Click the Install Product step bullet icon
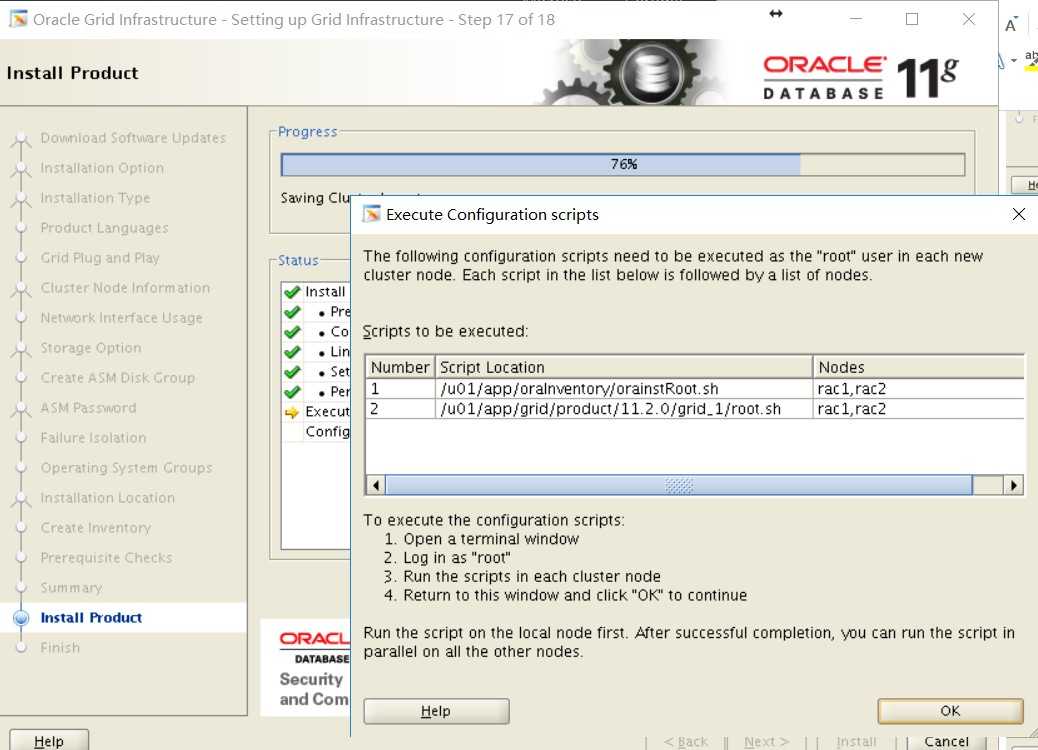Viewport: 1038px width, 750px height. [x=21, y=618]
